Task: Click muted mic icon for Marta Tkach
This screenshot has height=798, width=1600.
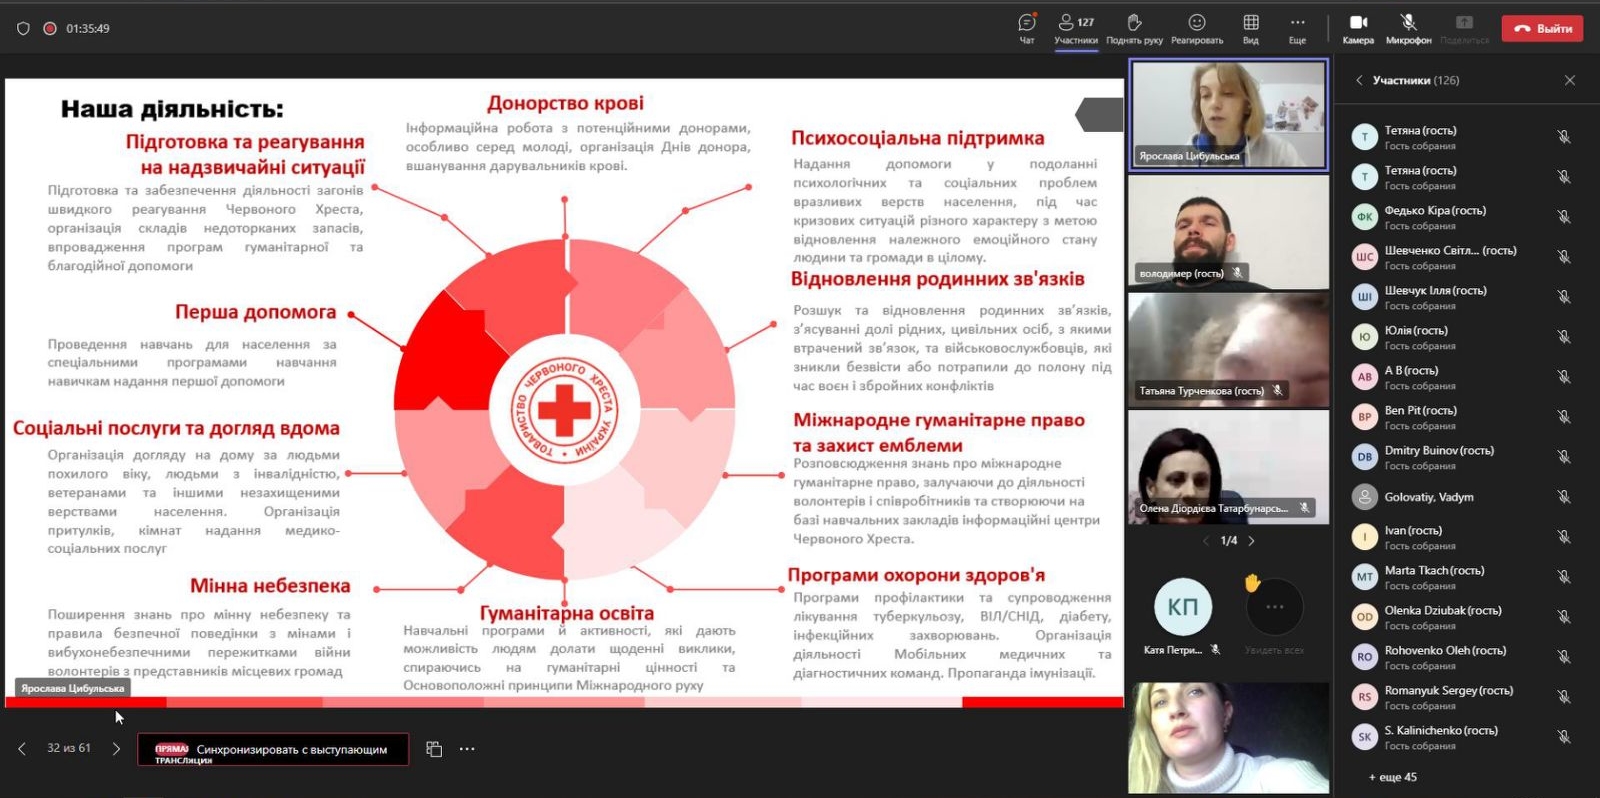Action: click(x=1564, y=577)
